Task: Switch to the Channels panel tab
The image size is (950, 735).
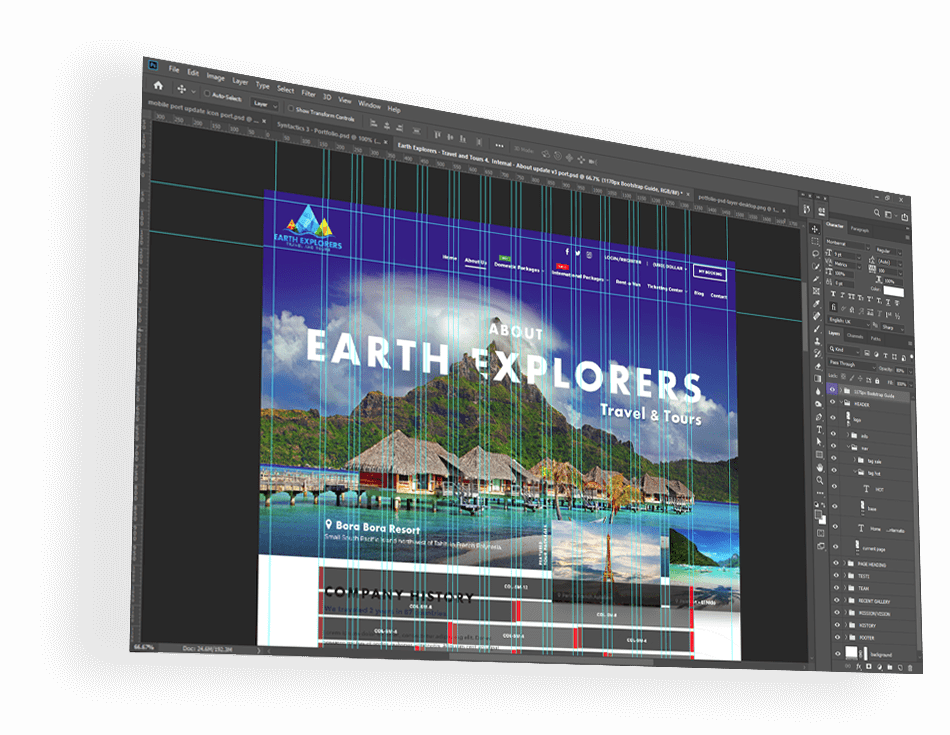Action: click(x=855, y=336)
